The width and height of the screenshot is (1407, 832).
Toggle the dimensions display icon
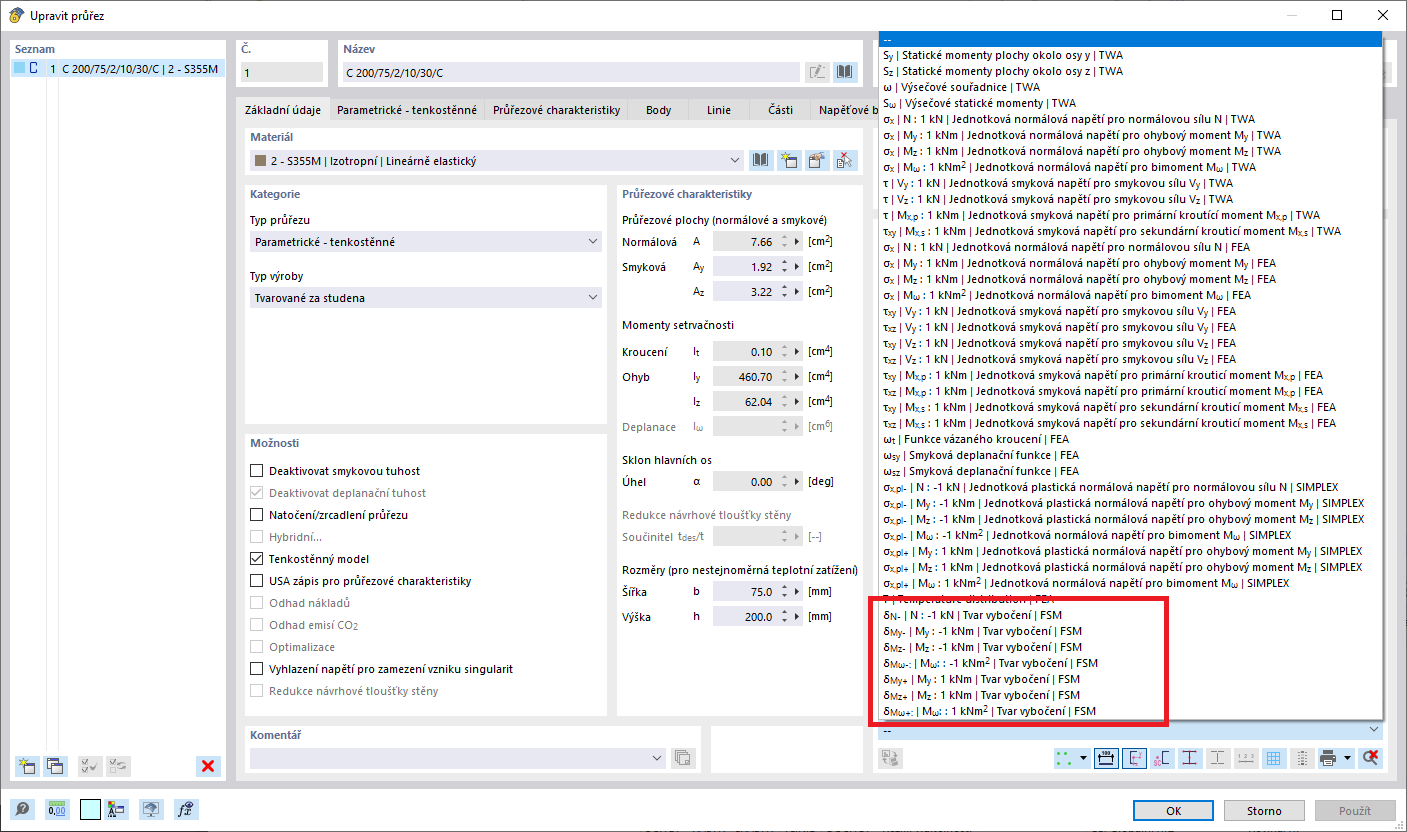(x=1107, y=758)
